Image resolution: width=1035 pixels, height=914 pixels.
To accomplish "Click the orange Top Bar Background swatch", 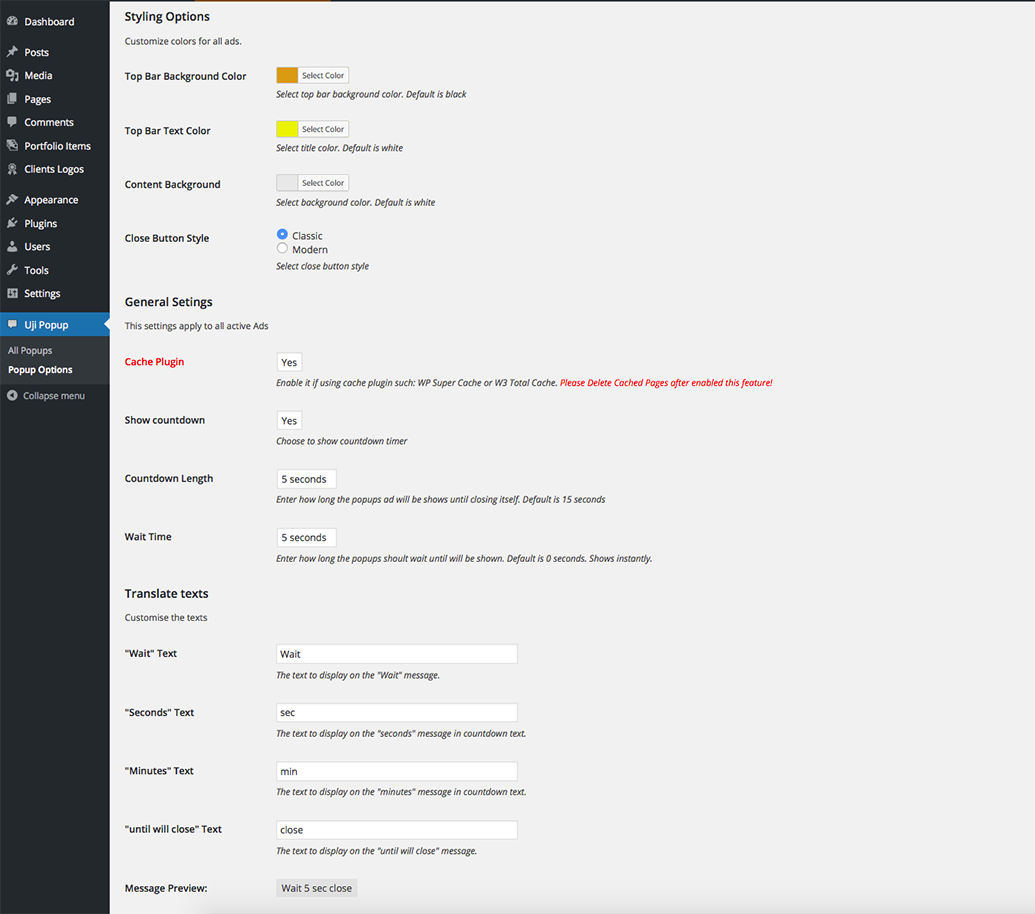I will click(287, 75).
